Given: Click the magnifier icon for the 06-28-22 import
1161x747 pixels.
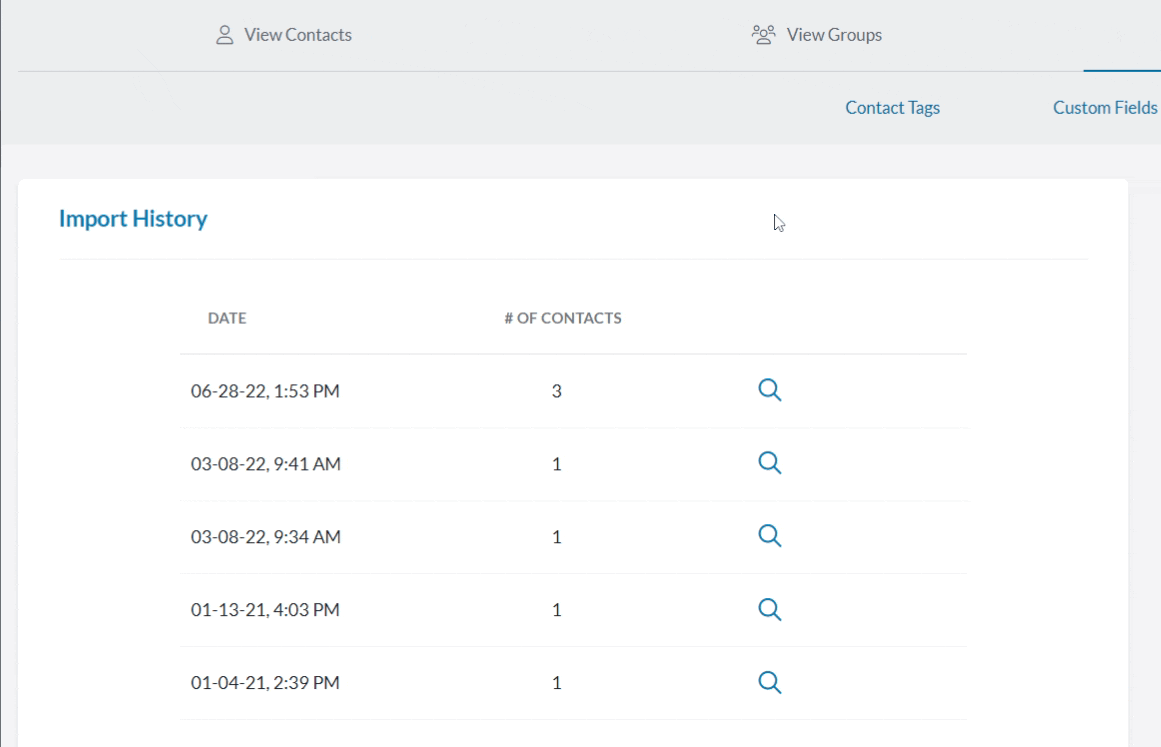Looking at the screenshot, I should (769, 391).
